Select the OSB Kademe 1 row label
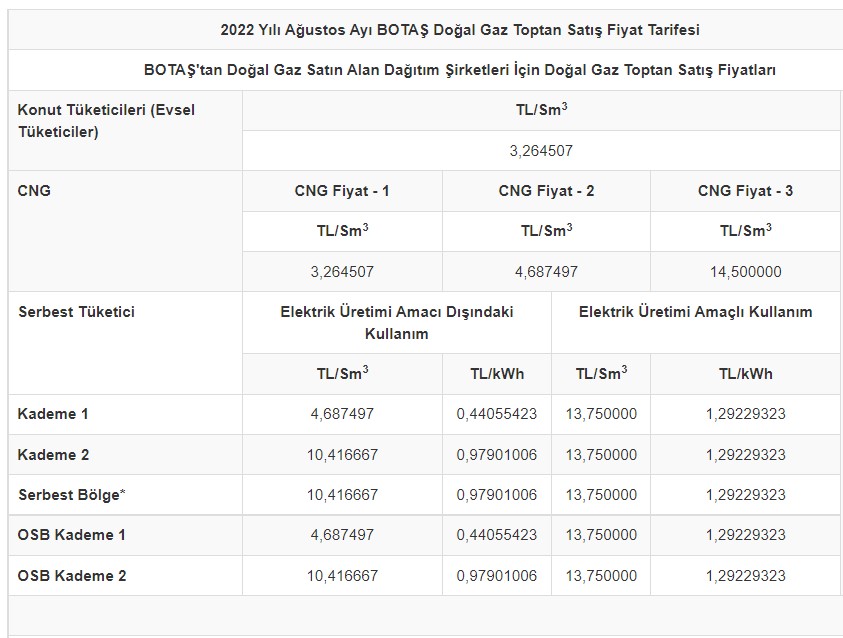843x638 pixels. coord(72,535)
